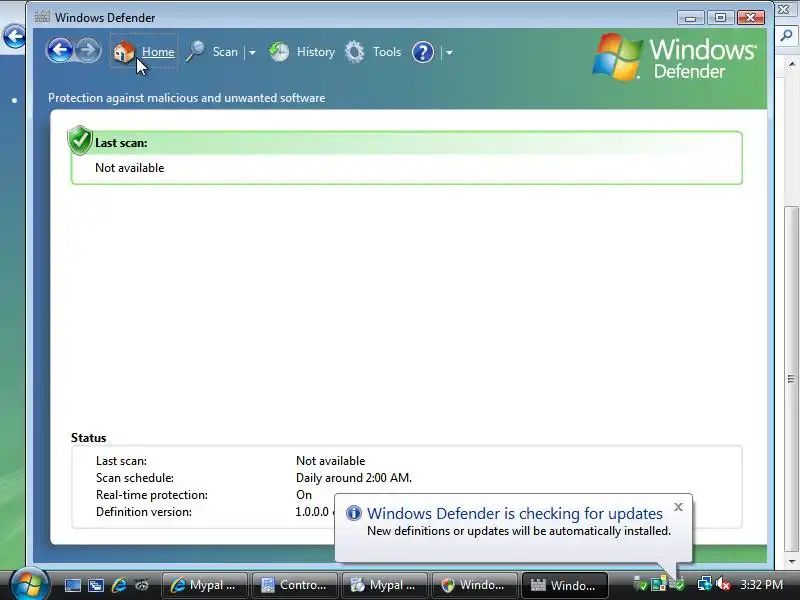The width and height of the screenshot is (800, 600).
Task: Click the green shield status icon
Action: tap(80, 140)
